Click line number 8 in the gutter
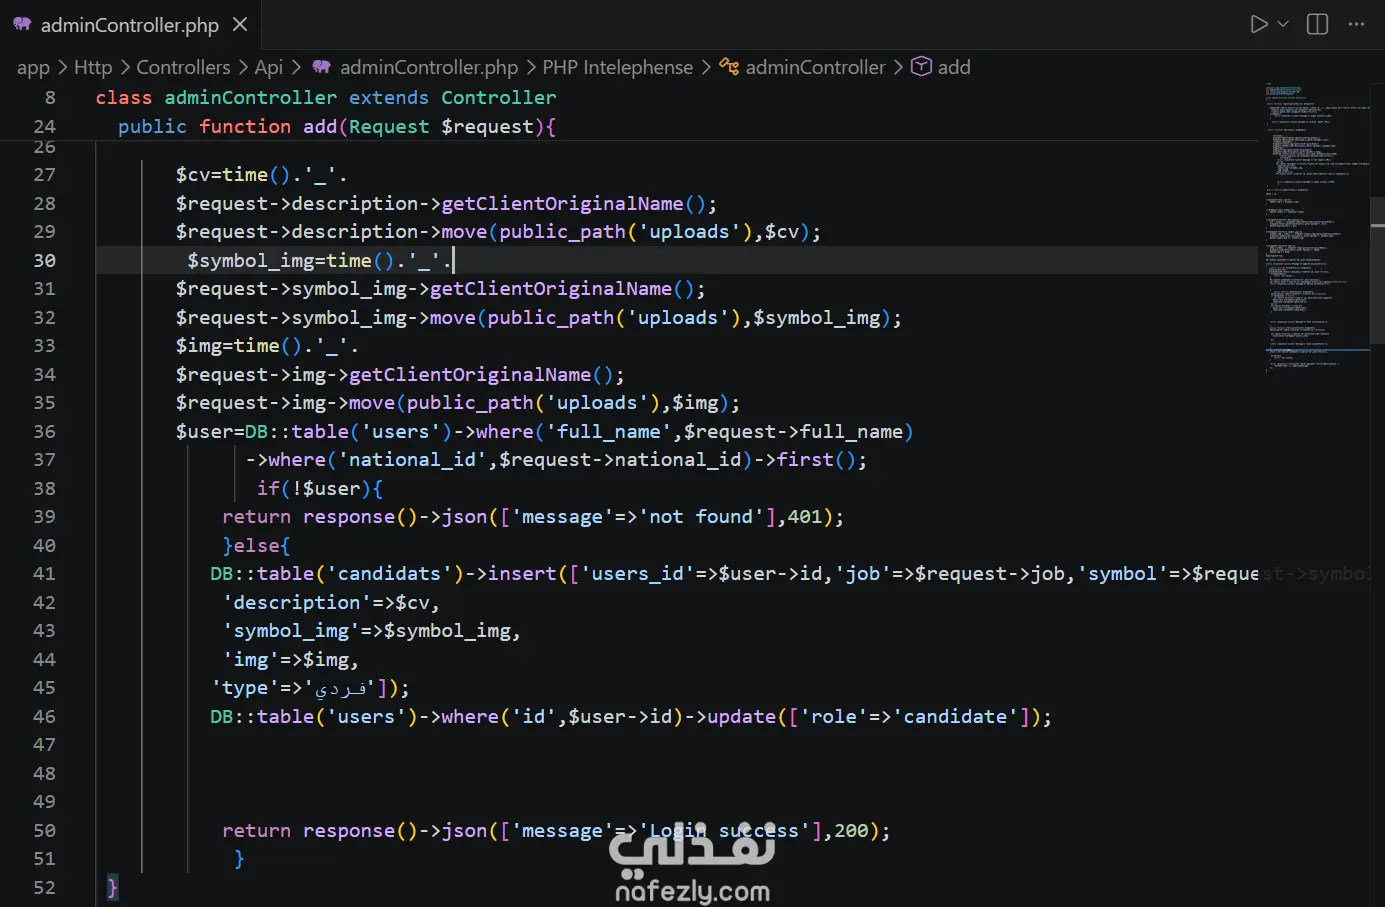This screenshot has width=1385, height=907. 50,98
